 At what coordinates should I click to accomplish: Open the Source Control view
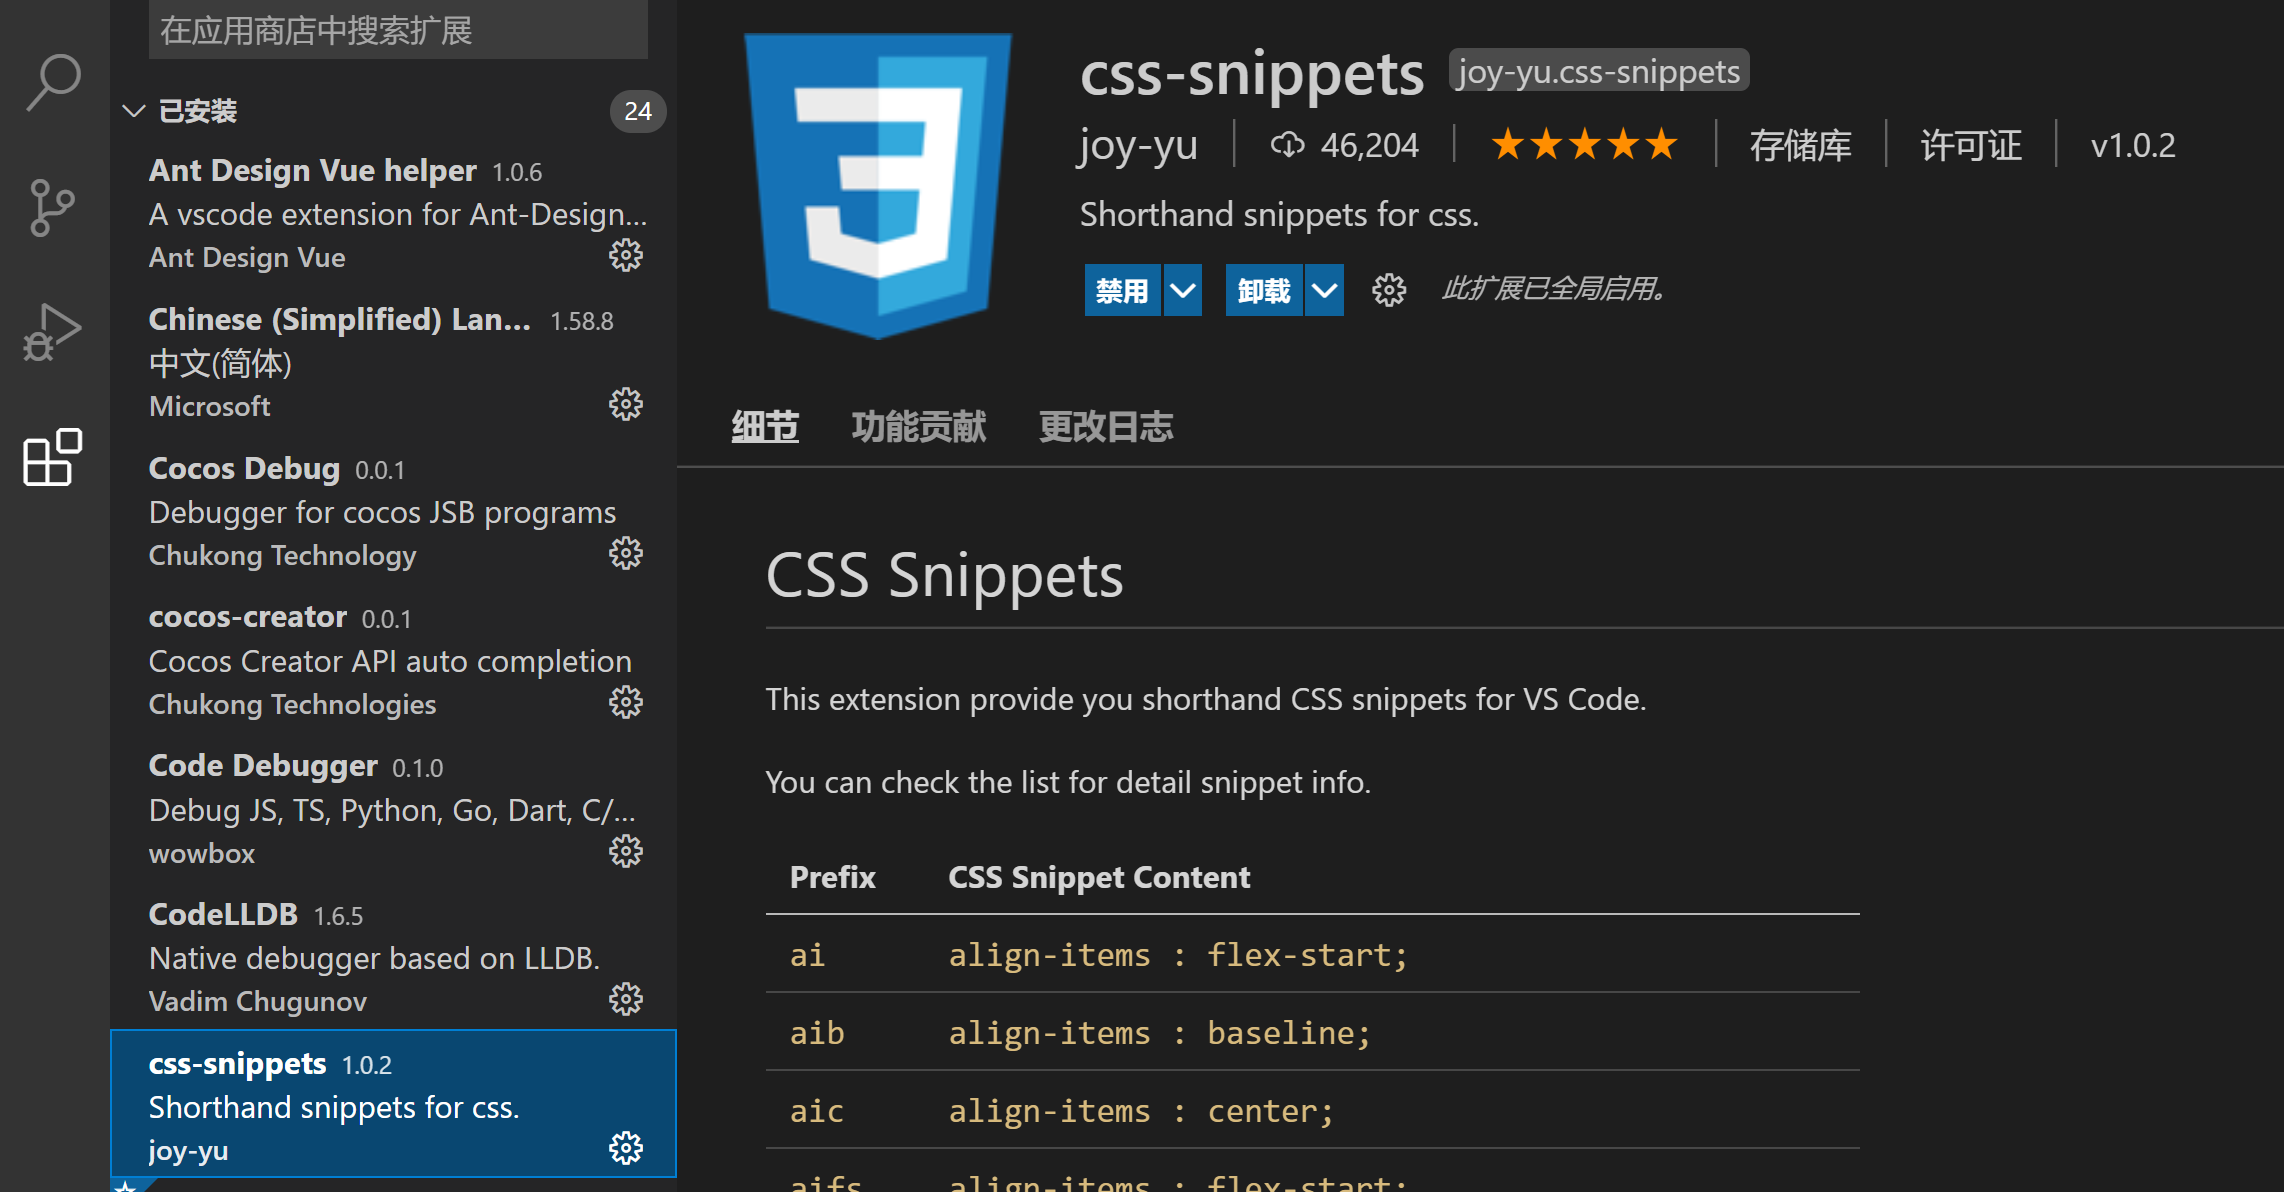click(x=53, y=208)
